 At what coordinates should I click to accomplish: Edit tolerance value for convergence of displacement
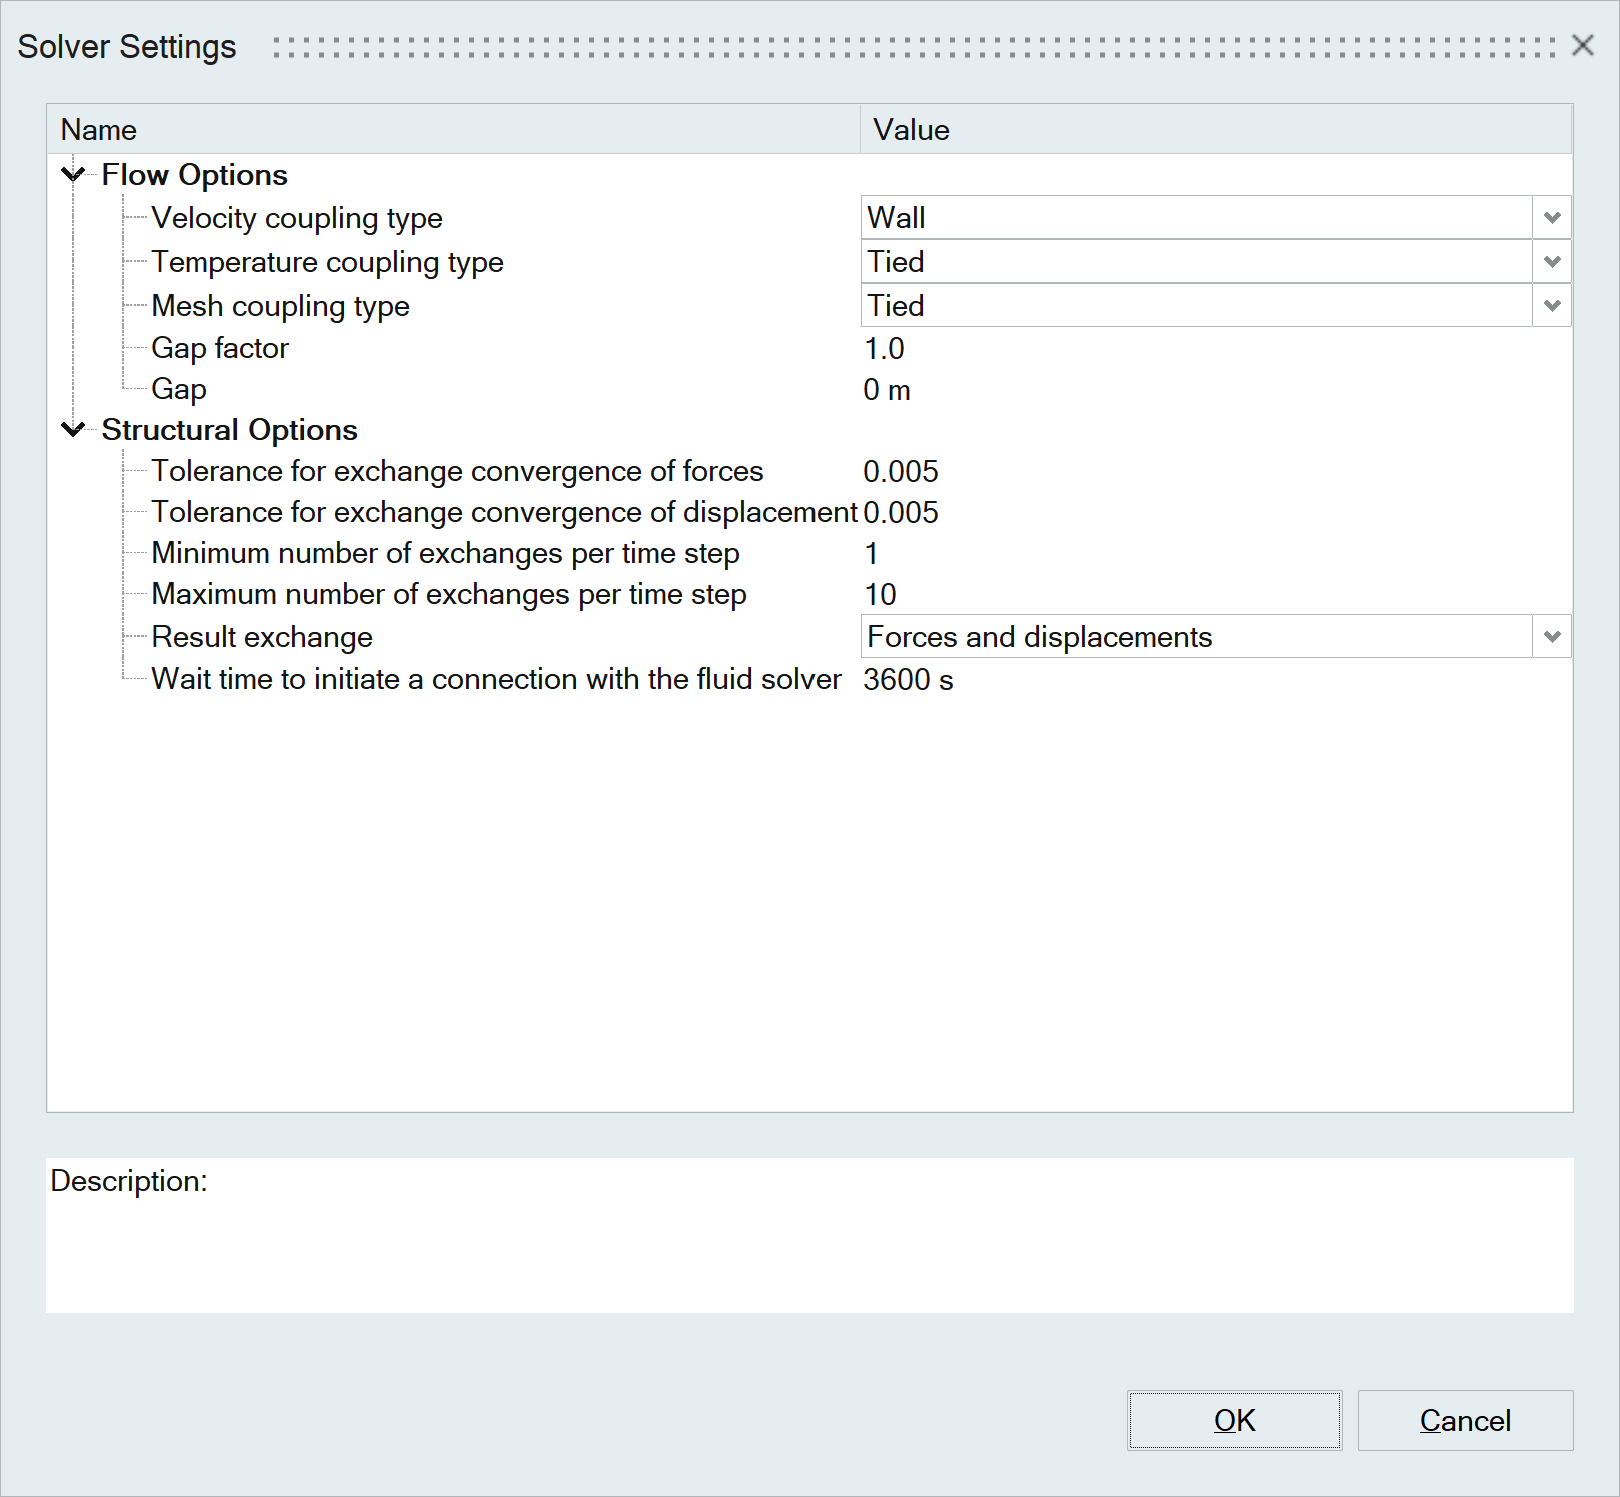coord(901,513)
